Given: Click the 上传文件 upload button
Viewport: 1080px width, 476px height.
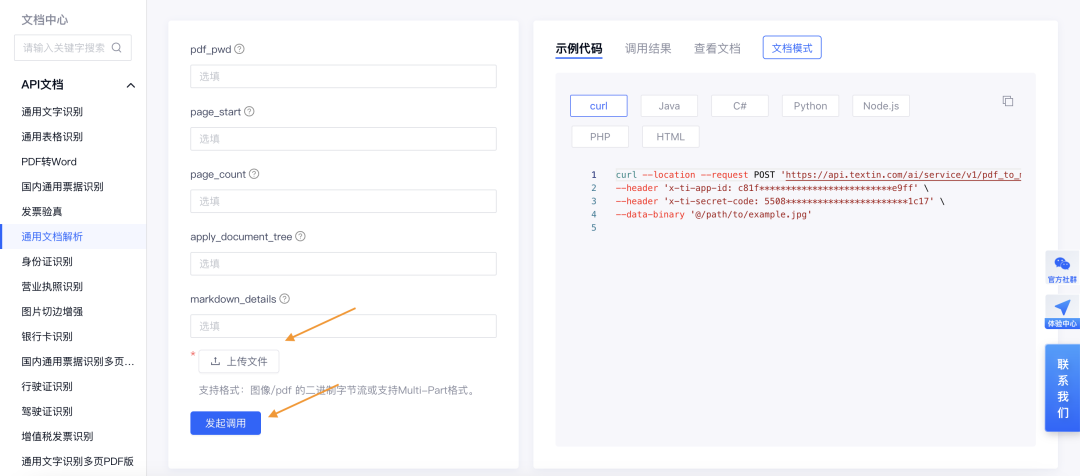Looking at the screenshot, I should (239, 361).
